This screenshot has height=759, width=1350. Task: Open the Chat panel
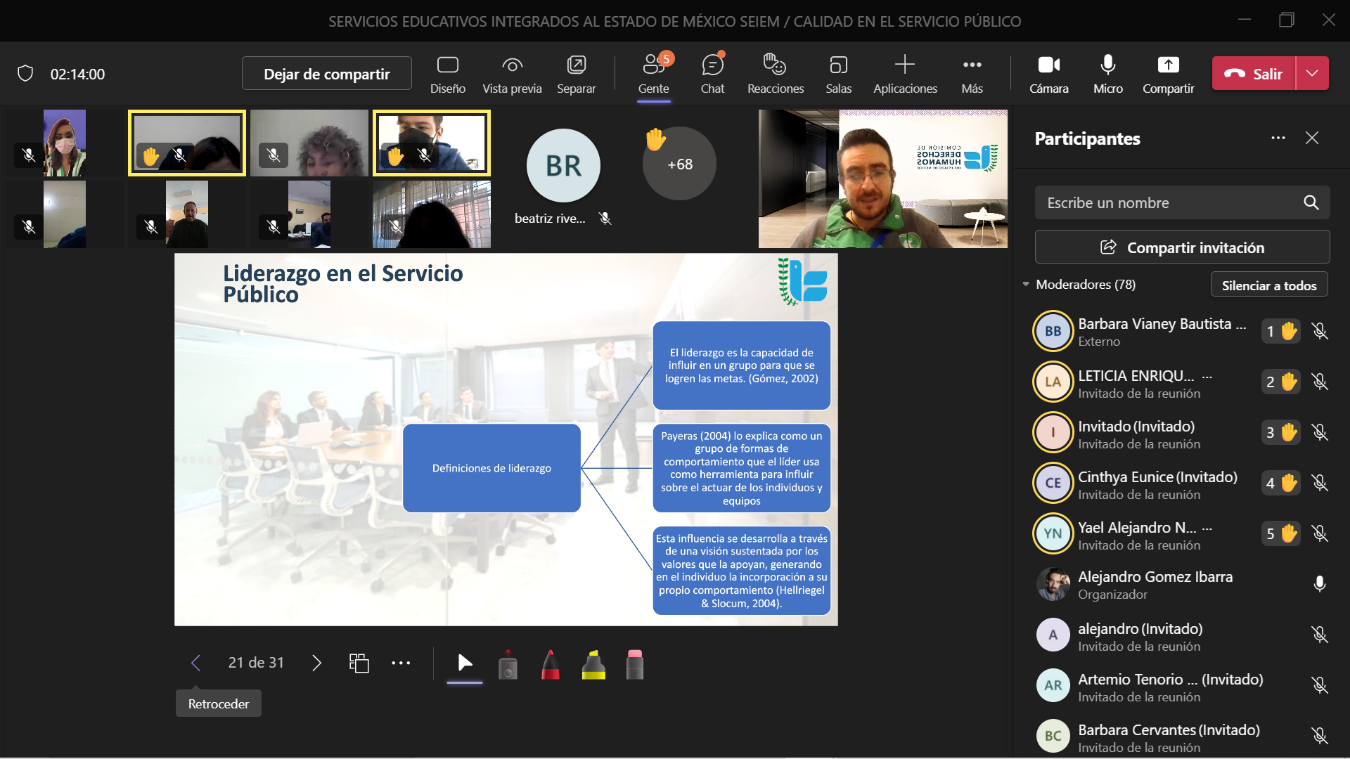pyautogui.click(x=712, y=73)
